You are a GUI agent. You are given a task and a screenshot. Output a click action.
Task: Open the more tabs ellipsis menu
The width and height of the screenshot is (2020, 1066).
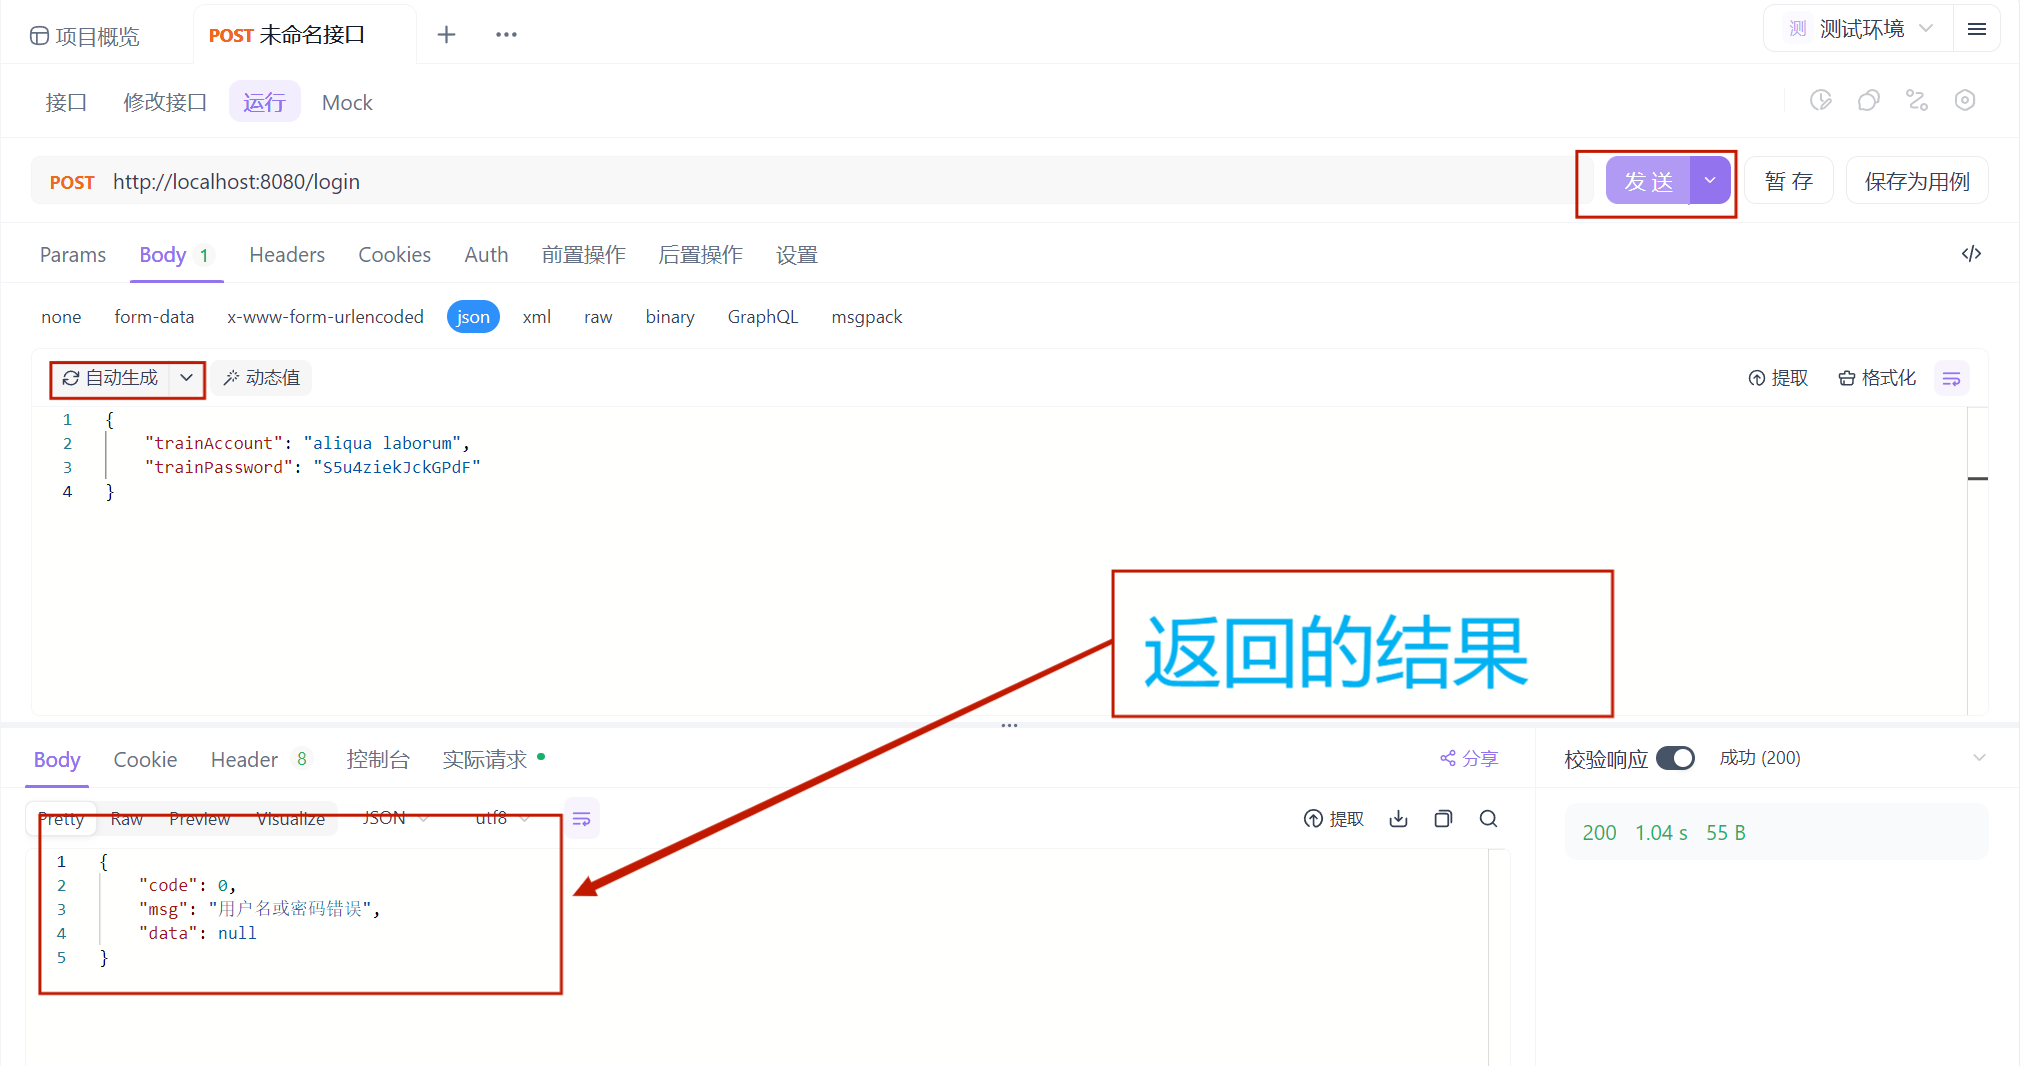tap(506, 35)
